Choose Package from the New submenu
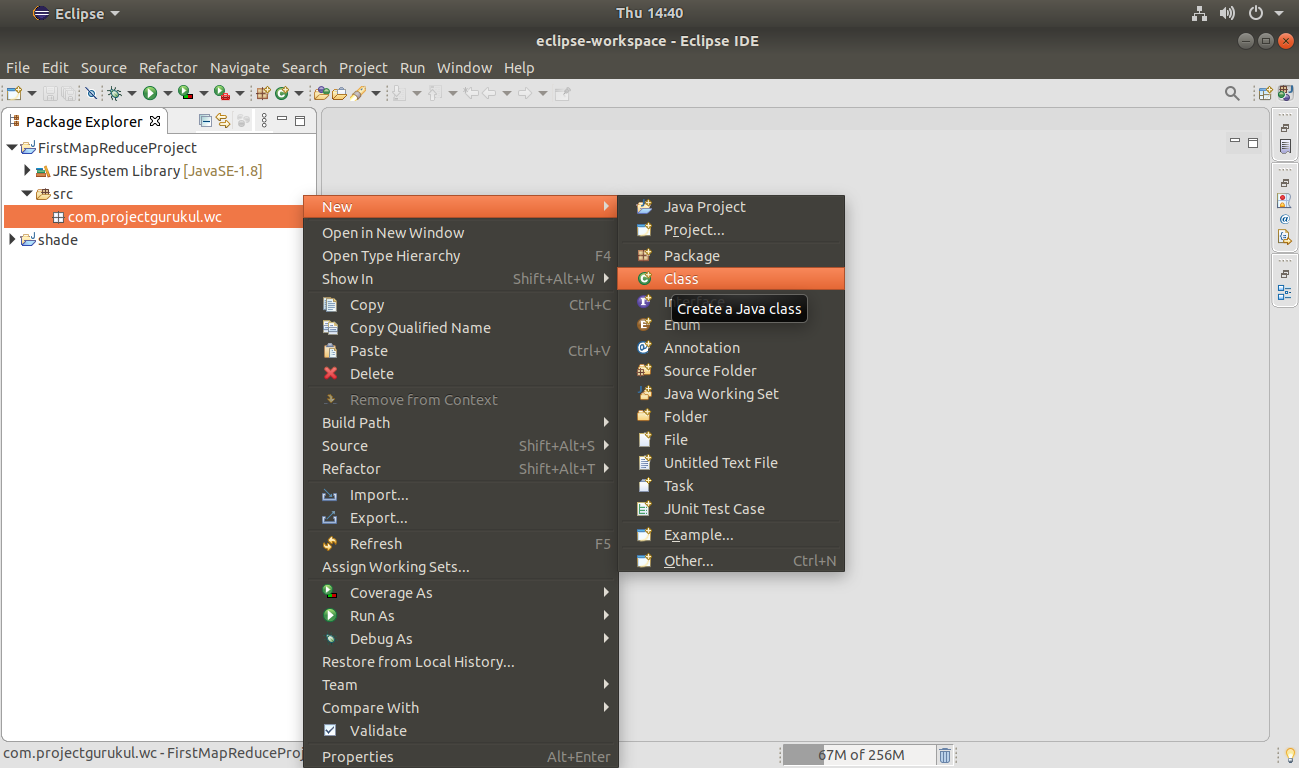The width and height of the screenshot is (1299, 768). (x=731, y=256)
